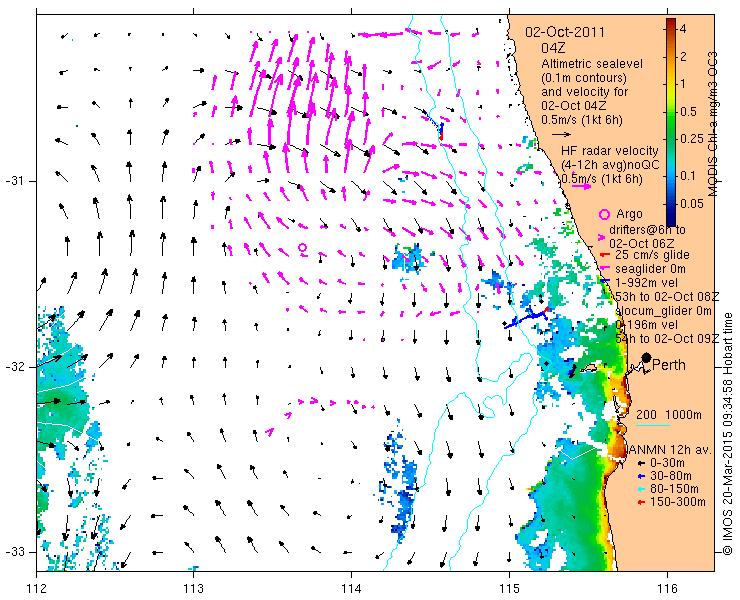Click the light blue colorbar band near 0.1
Screen dimensions: 740x600
[x=671, y=176]
